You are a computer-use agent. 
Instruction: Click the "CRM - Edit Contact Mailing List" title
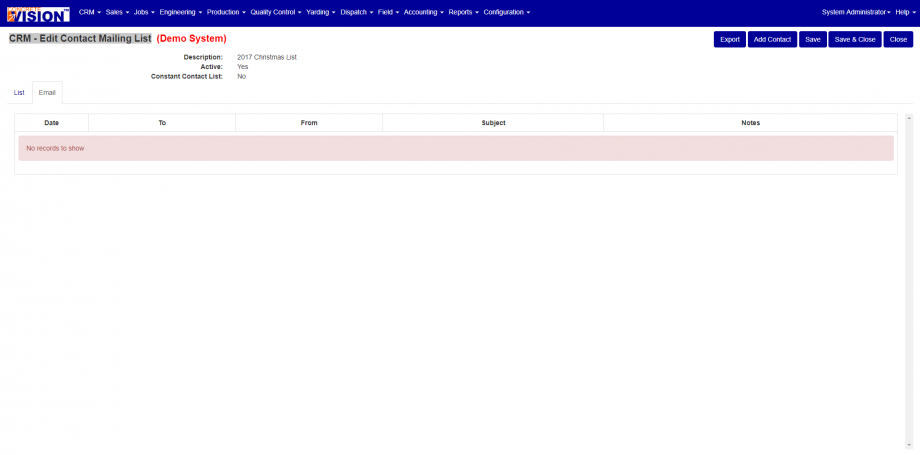point(80,39)
